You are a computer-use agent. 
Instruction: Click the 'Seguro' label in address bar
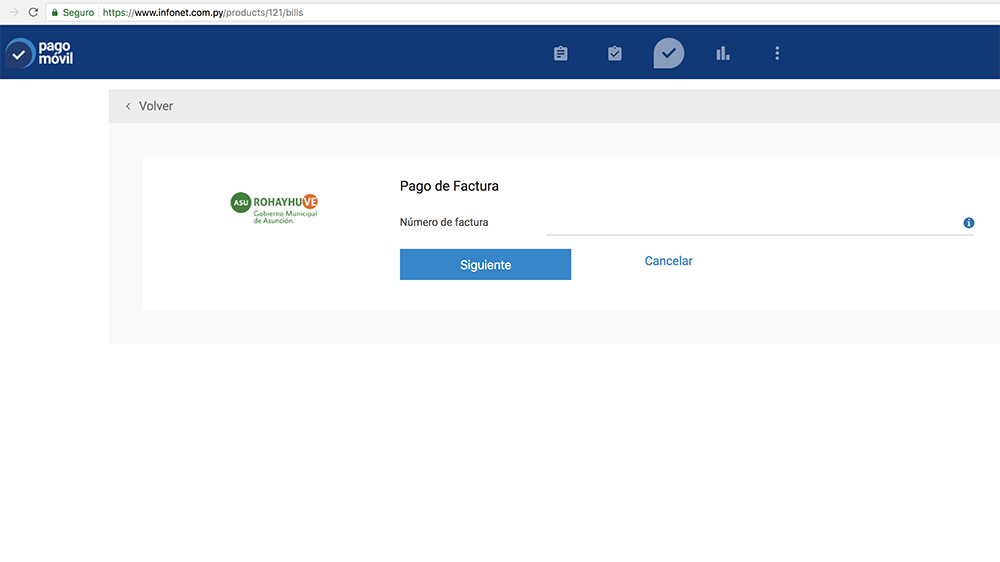click(x=78, y=12)
